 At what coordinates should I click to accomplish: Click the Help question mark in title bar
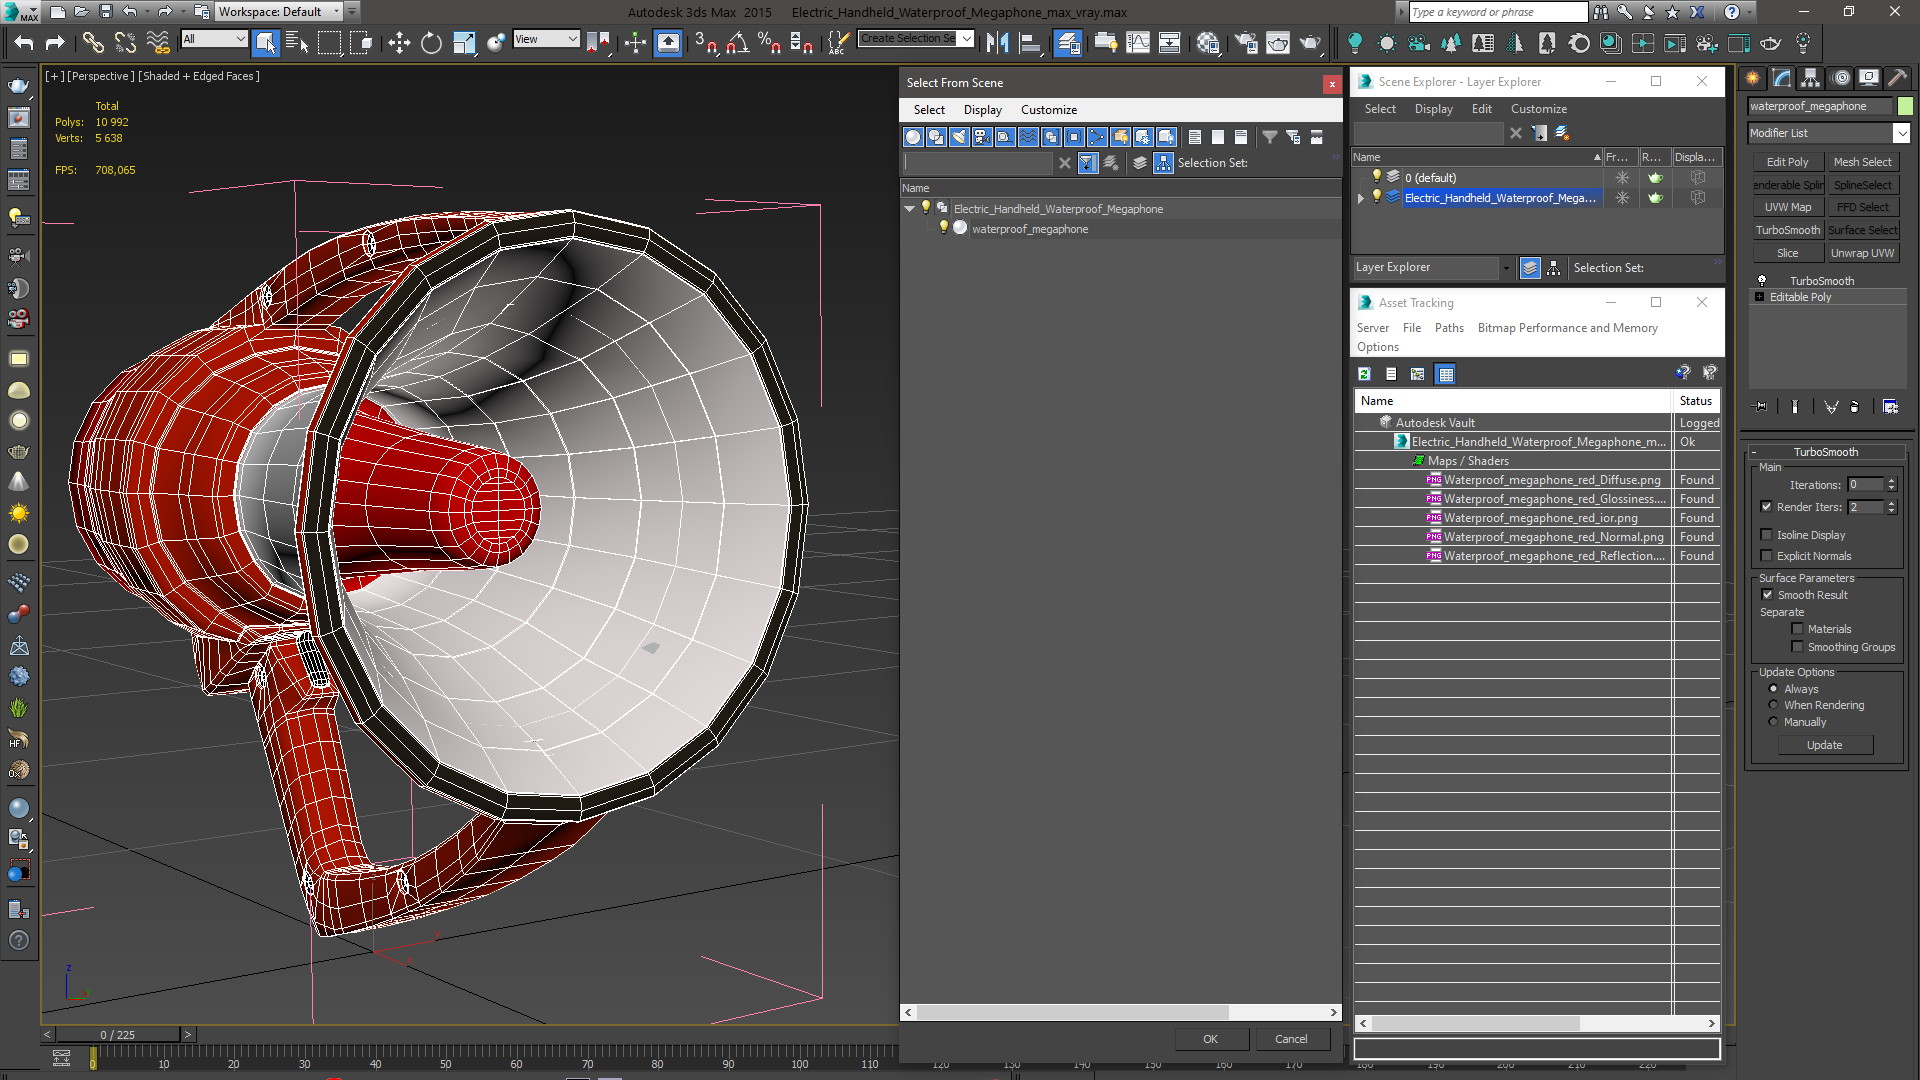click(1732, 12)
